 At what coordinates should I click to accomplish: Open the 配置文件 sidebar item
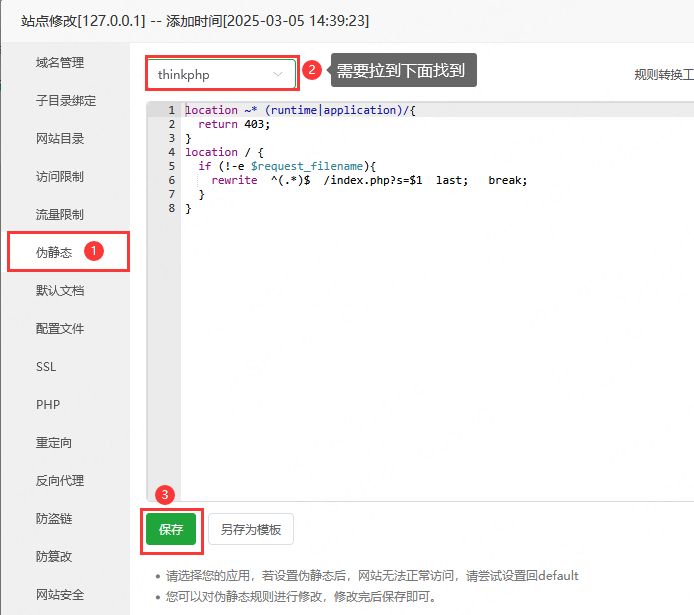tap(60, 329)
